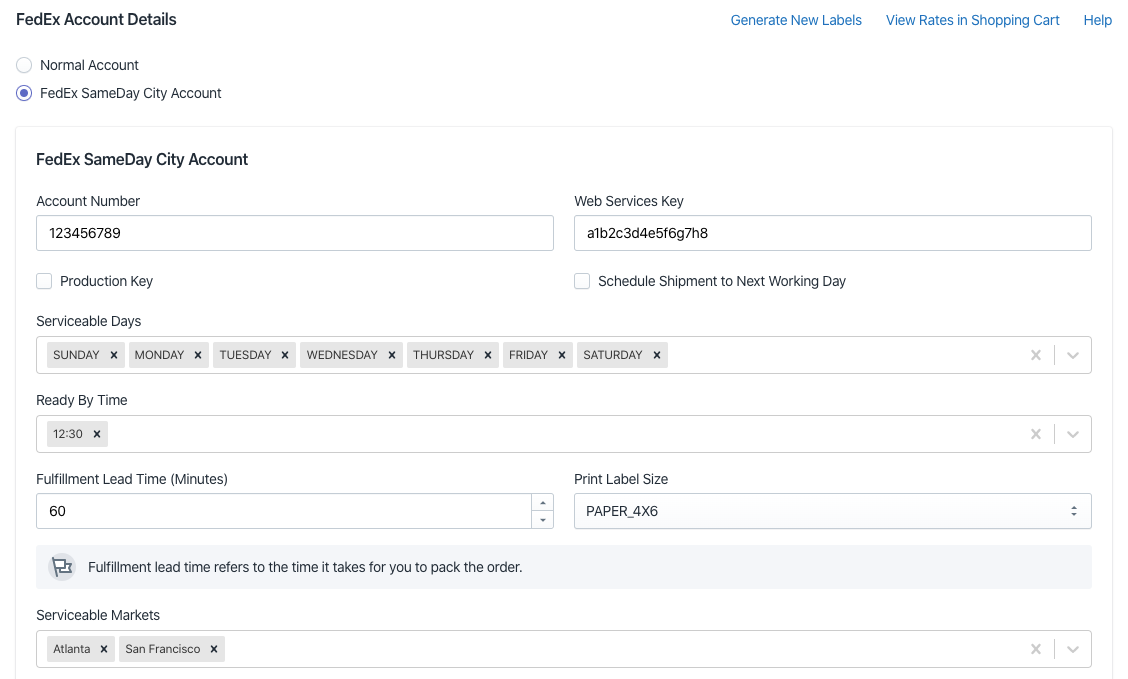
Task: Decrease Fulfillment Lead Time with down arrow
Action: (x=542, y=519)
